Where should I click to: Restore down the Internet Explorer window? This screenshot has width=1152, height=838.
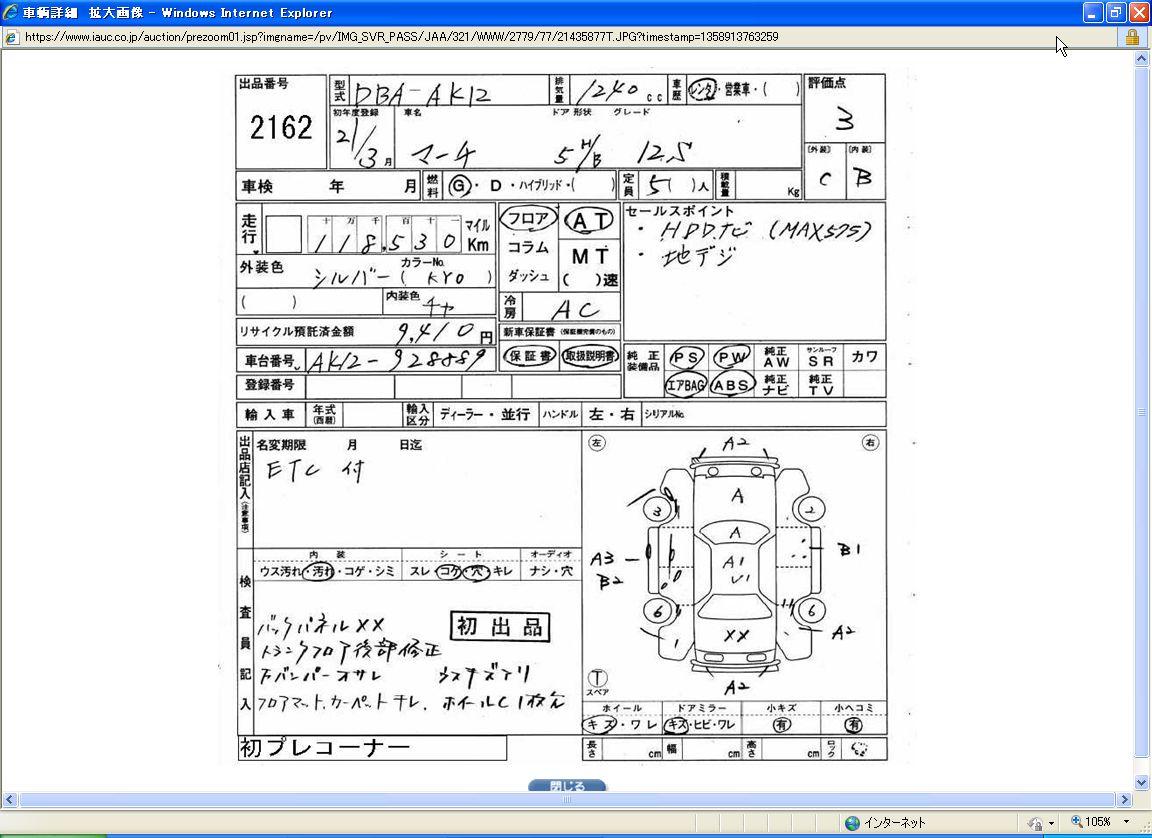(1115, 13)
